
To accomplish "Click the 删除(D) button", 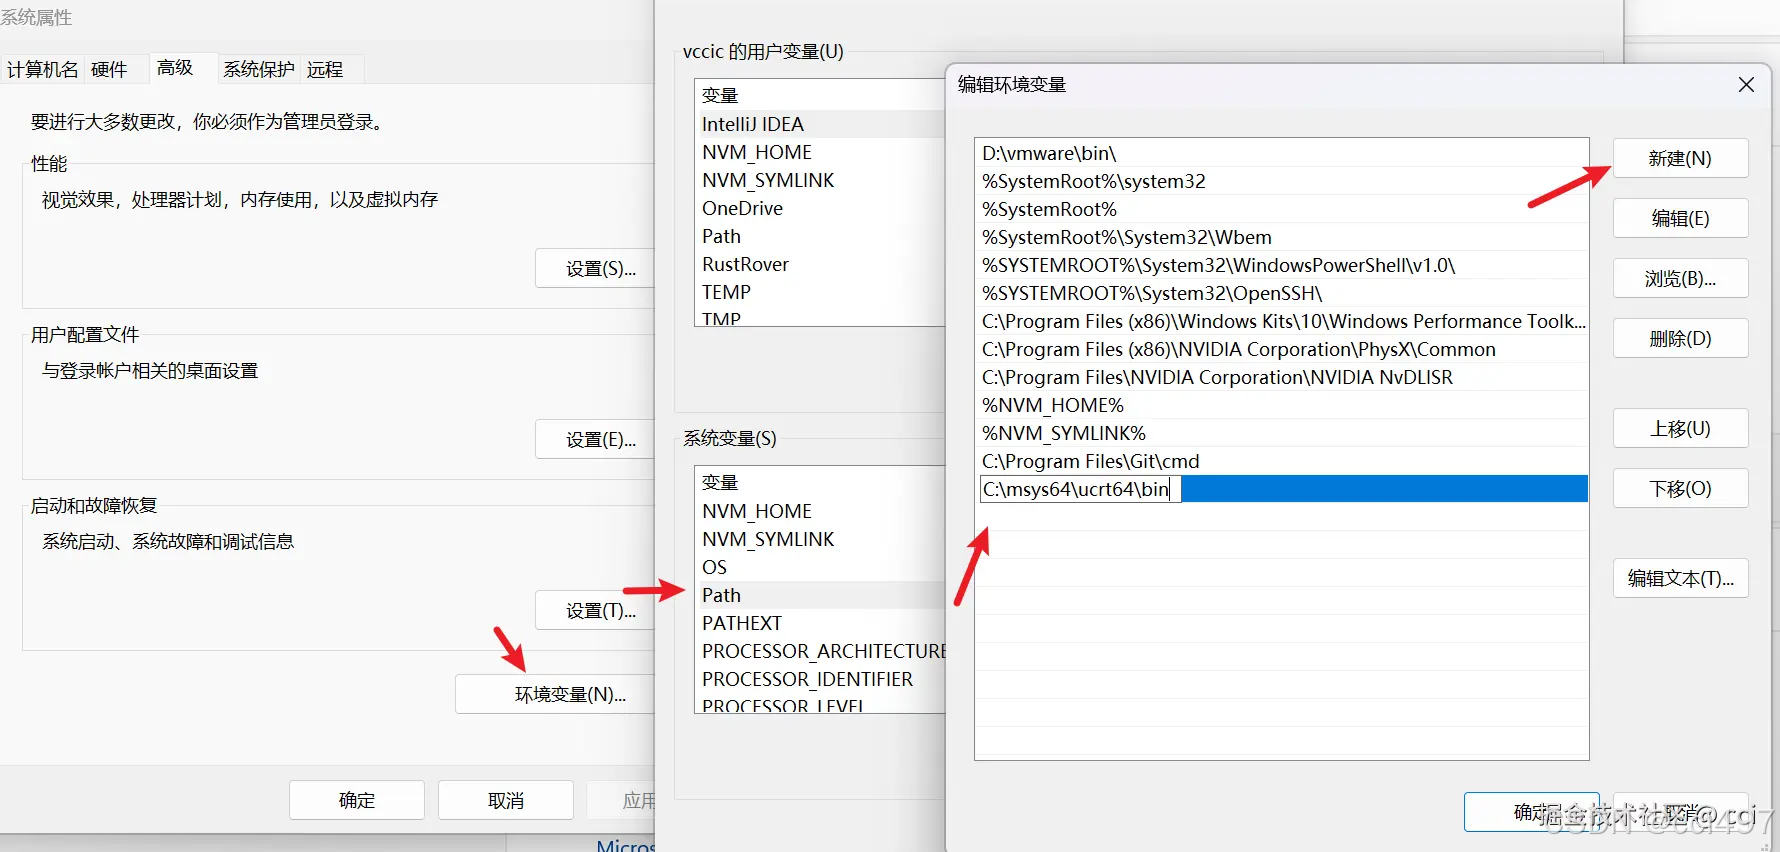I will (1680, 338).
